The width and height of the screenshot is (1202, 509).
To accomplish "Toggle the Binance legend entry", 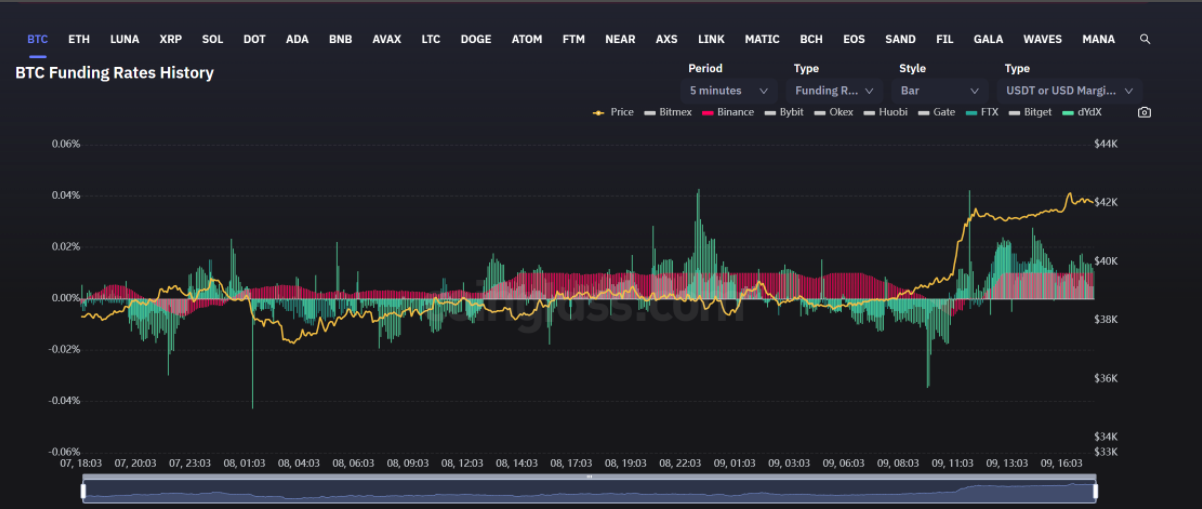I will [728, 112].
